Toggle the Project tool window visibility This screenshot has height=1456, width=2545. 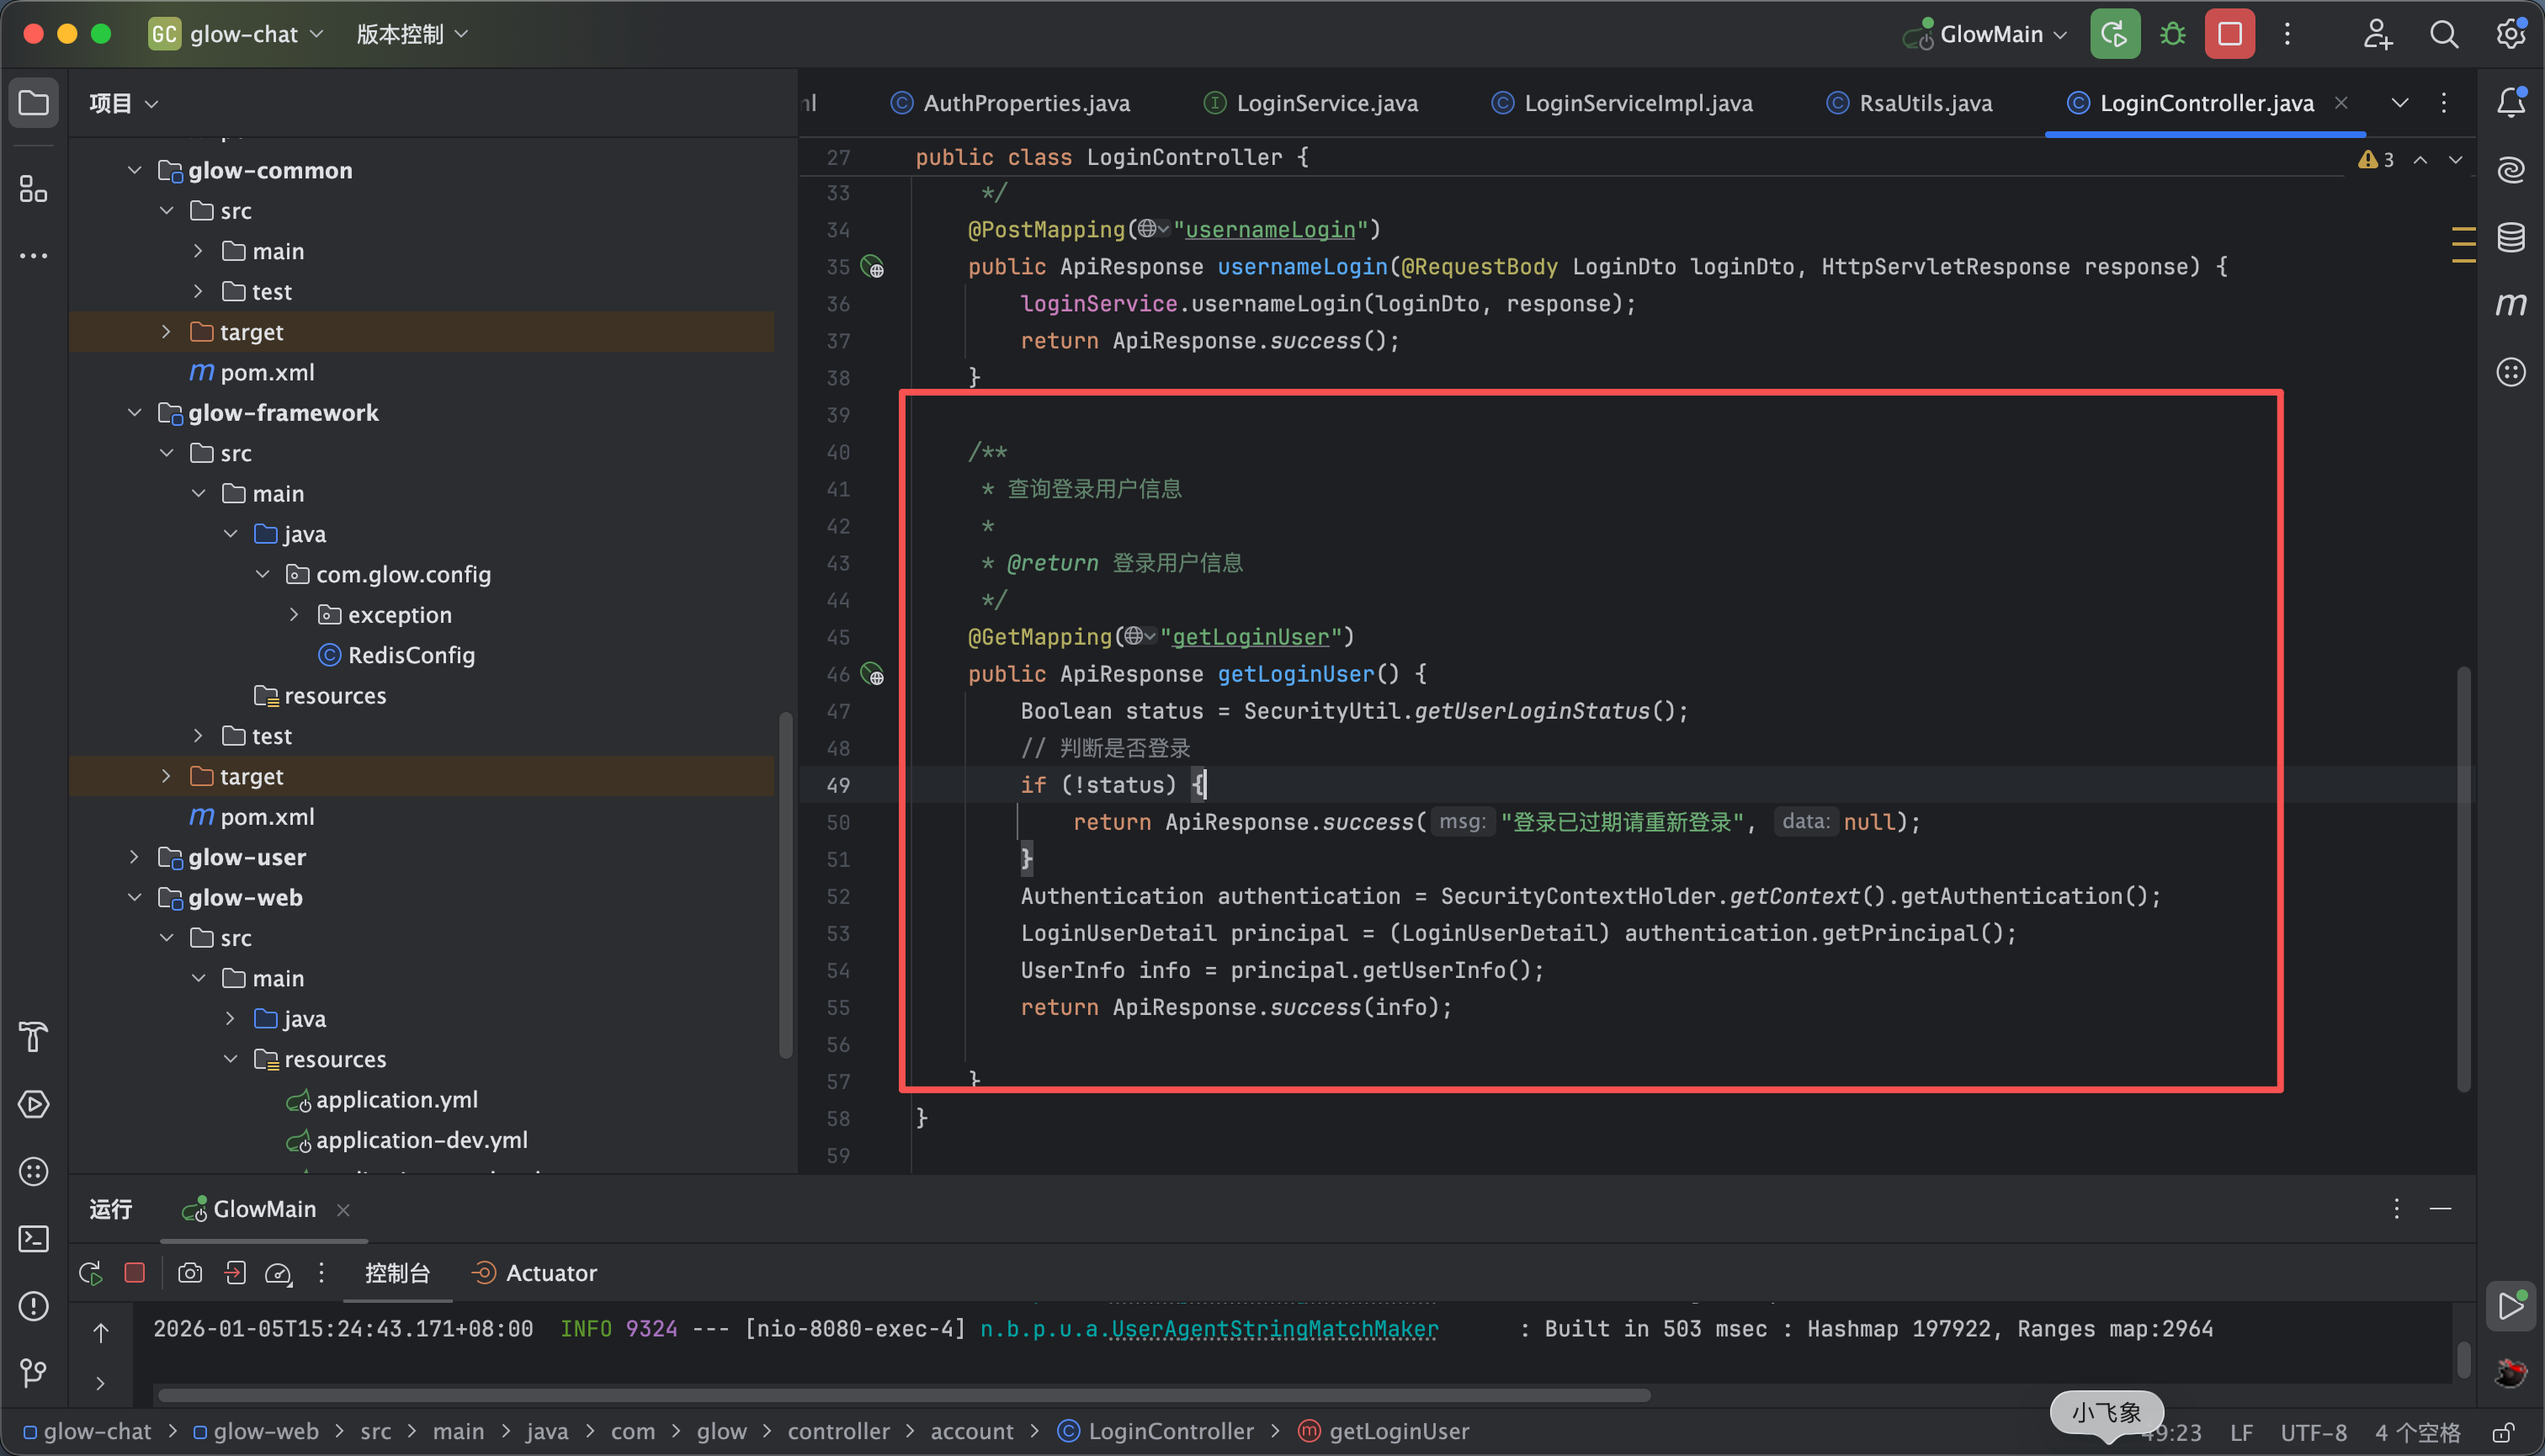(x=33, y=103)
